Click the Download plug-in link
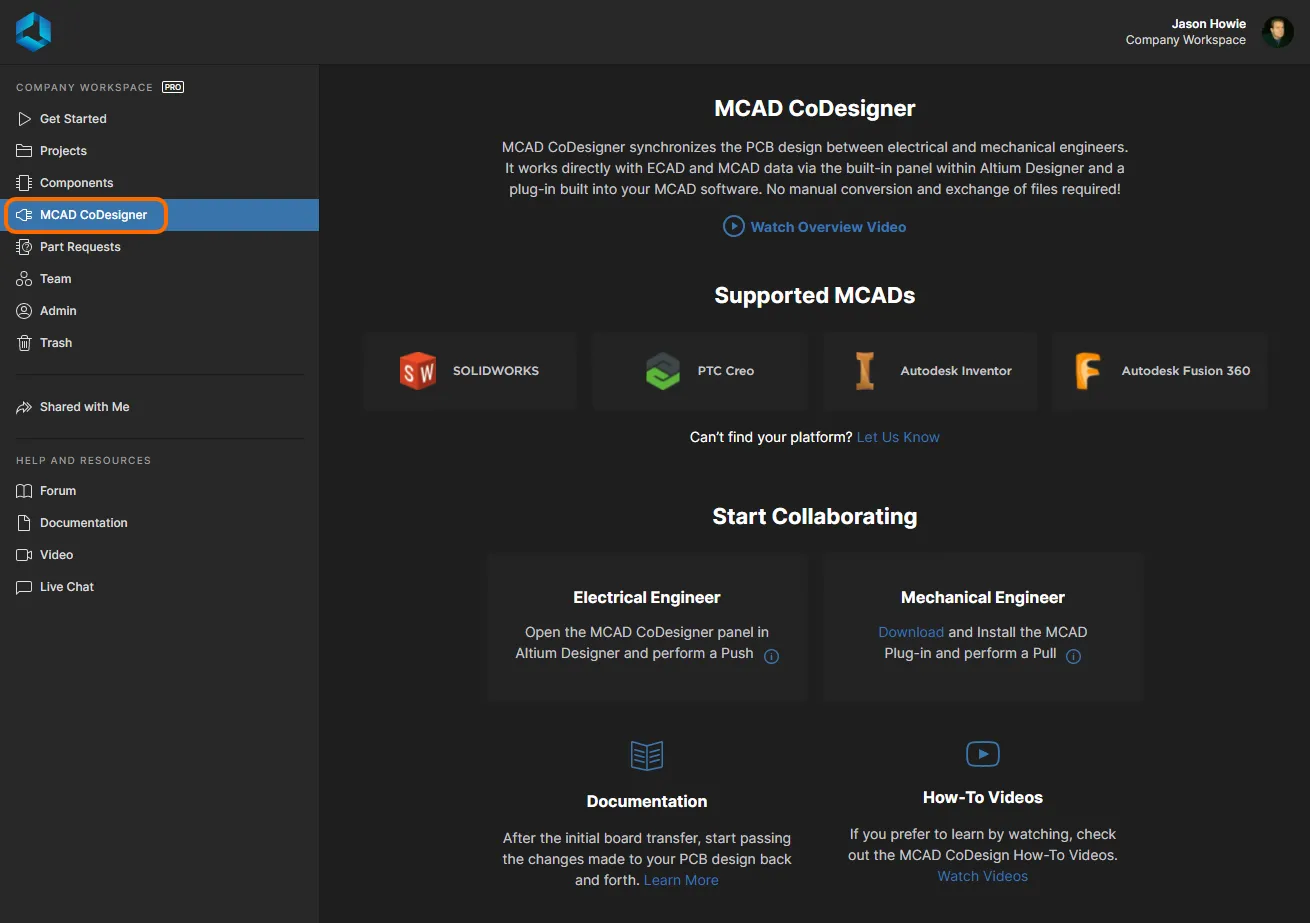This screenshot has height=923, width=1310. tap(911, 632)
